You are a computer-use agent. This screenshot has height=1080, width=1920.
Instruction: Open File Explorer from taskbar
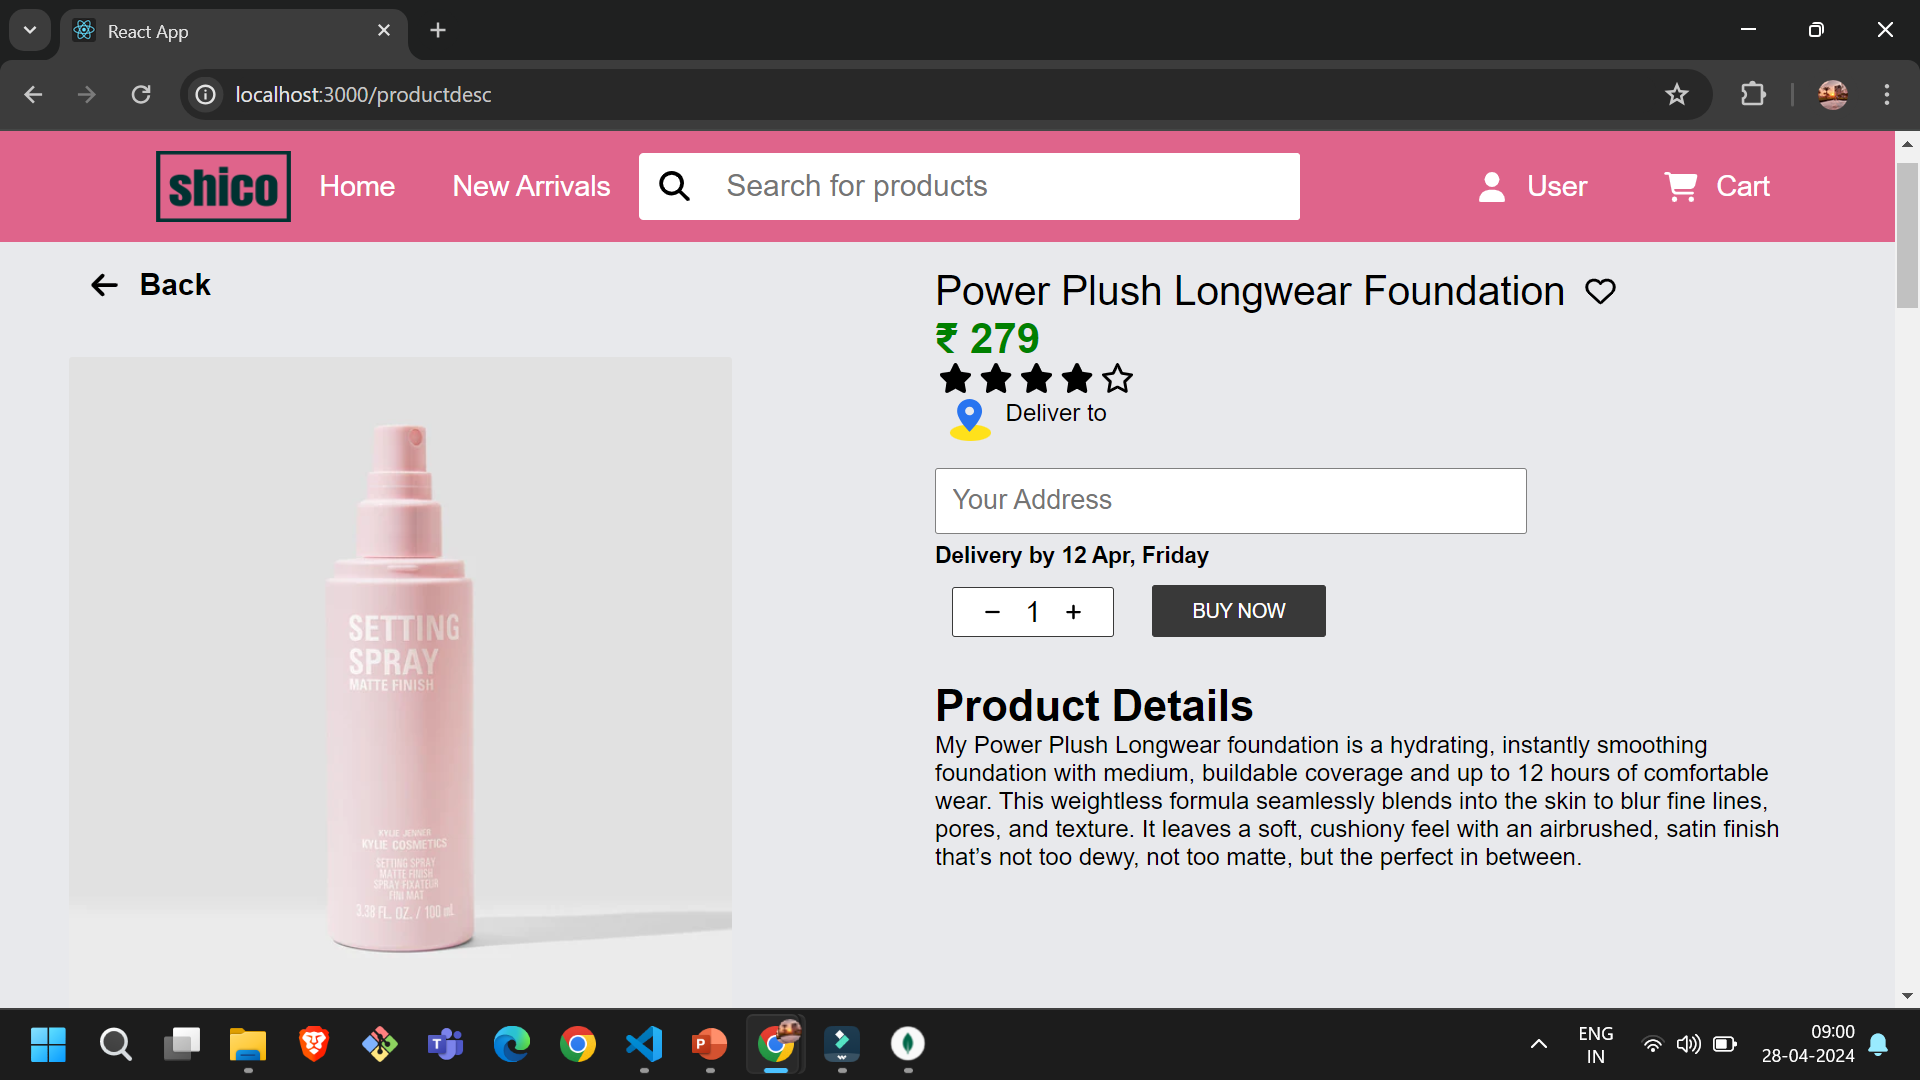pos(248,1044)
